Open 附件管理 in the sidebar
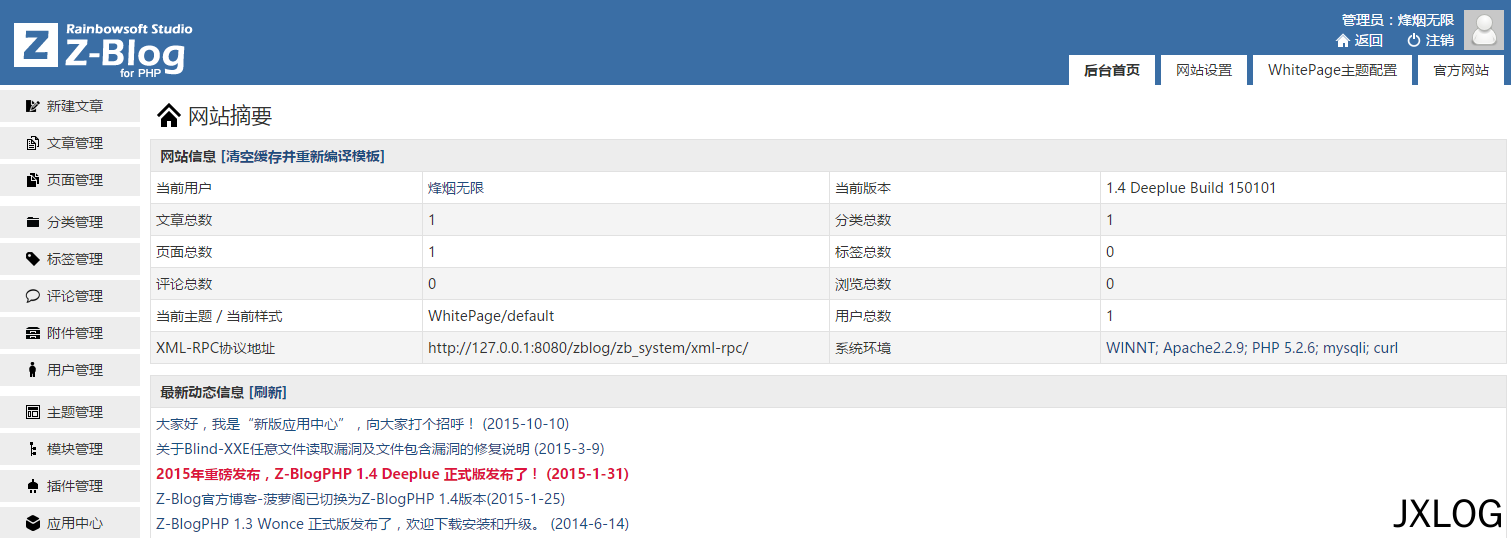Image resolution: width=1511 pixels, height=538 pixels. tap(70, 333)
